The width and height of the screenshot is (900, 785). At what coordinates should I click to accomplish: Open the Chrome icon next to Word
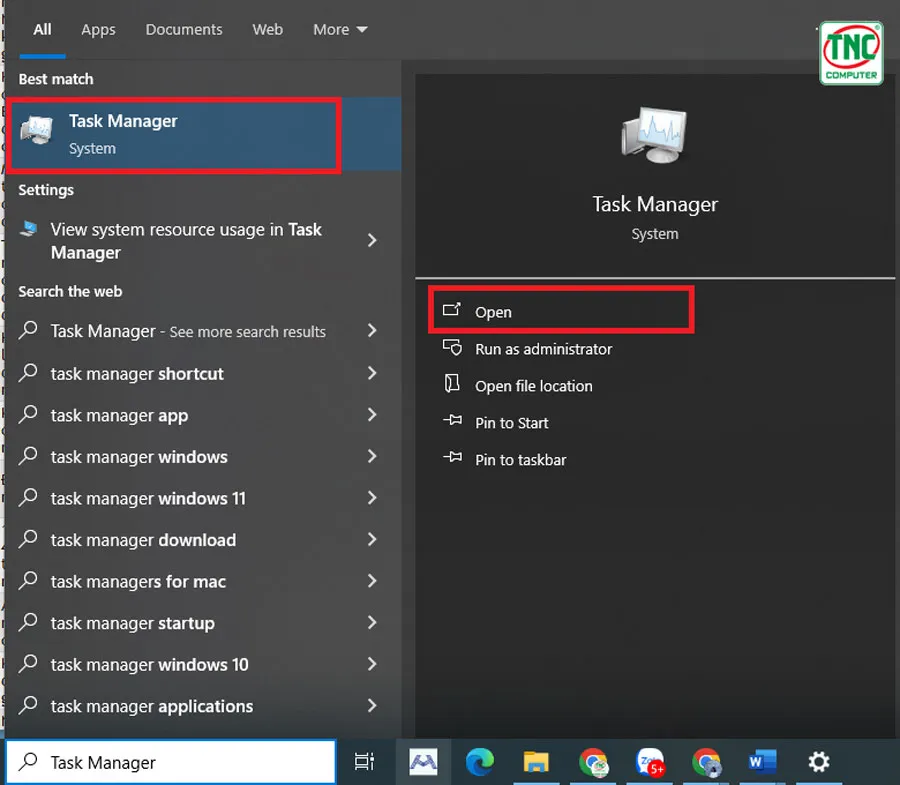(x=707, y=762)
